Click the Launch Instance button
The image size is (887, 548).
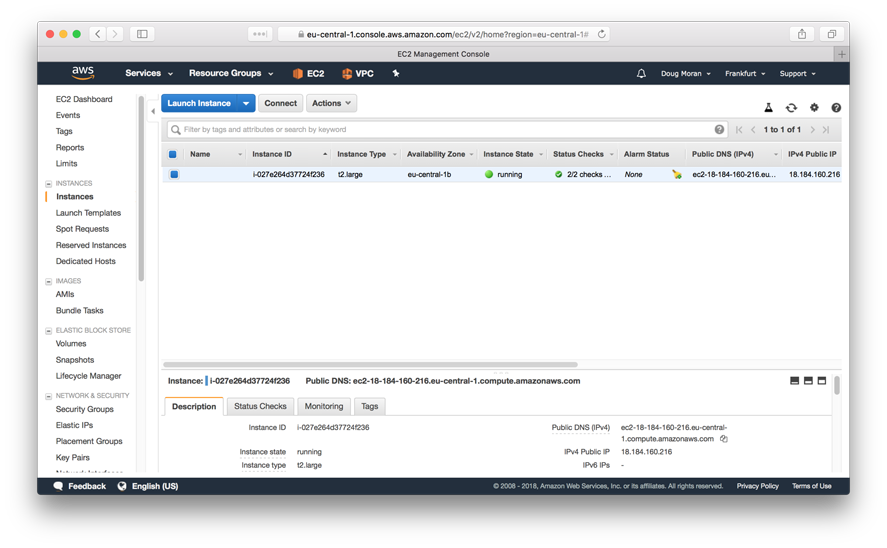199,103
